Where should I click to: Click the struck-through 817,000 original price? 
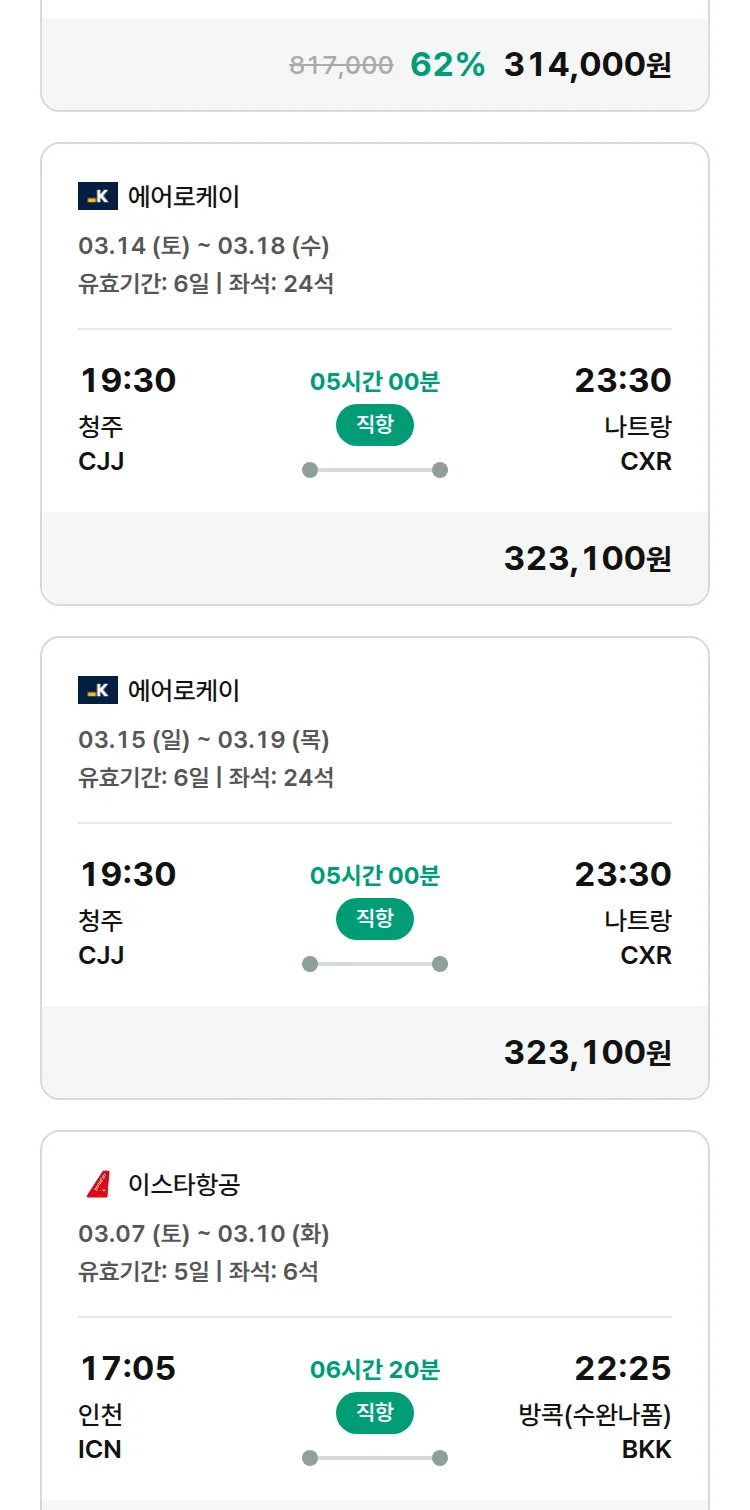coord(341,66)
